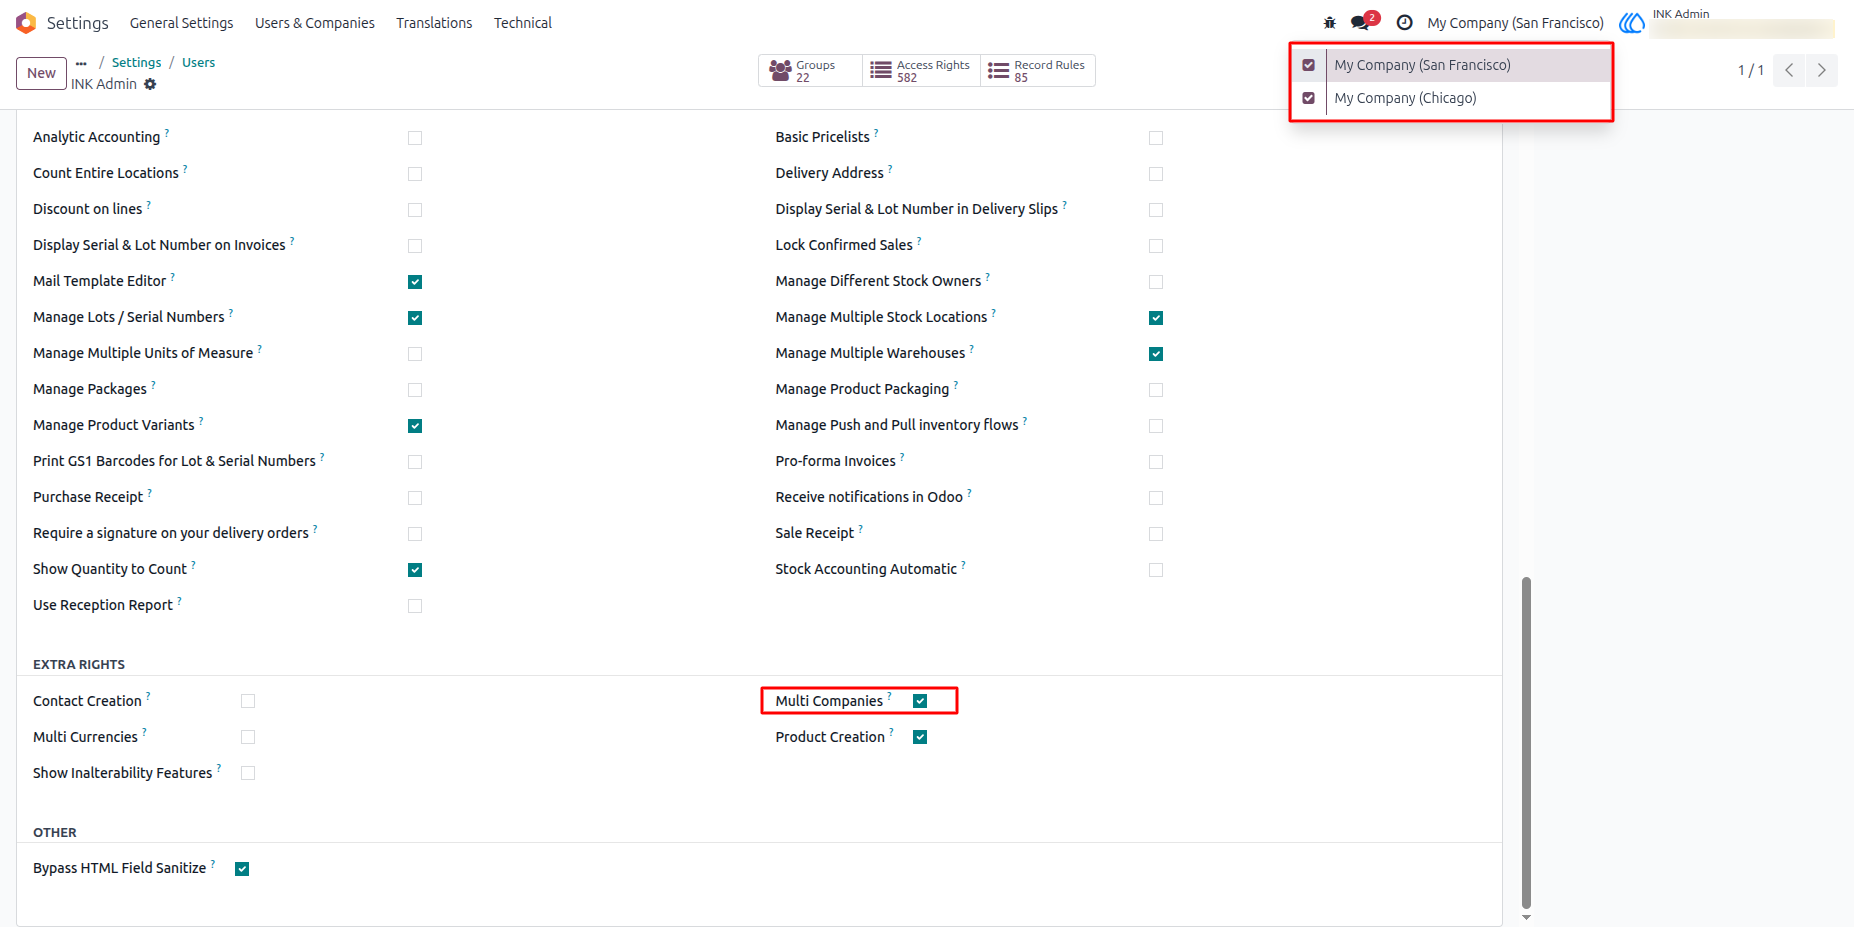Open the gear actions icon beside INK Admin

[150, 84]
